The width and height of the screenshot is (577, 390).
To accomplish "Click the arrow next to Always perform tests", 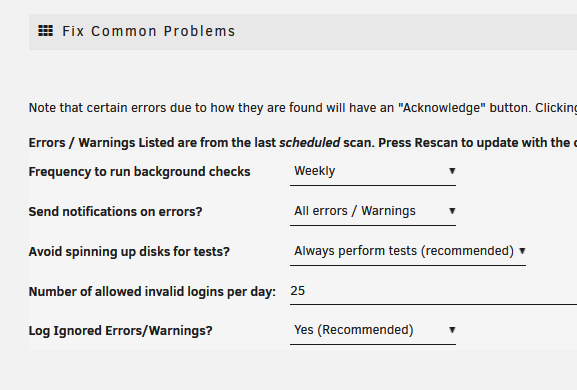I will point(522,251).
